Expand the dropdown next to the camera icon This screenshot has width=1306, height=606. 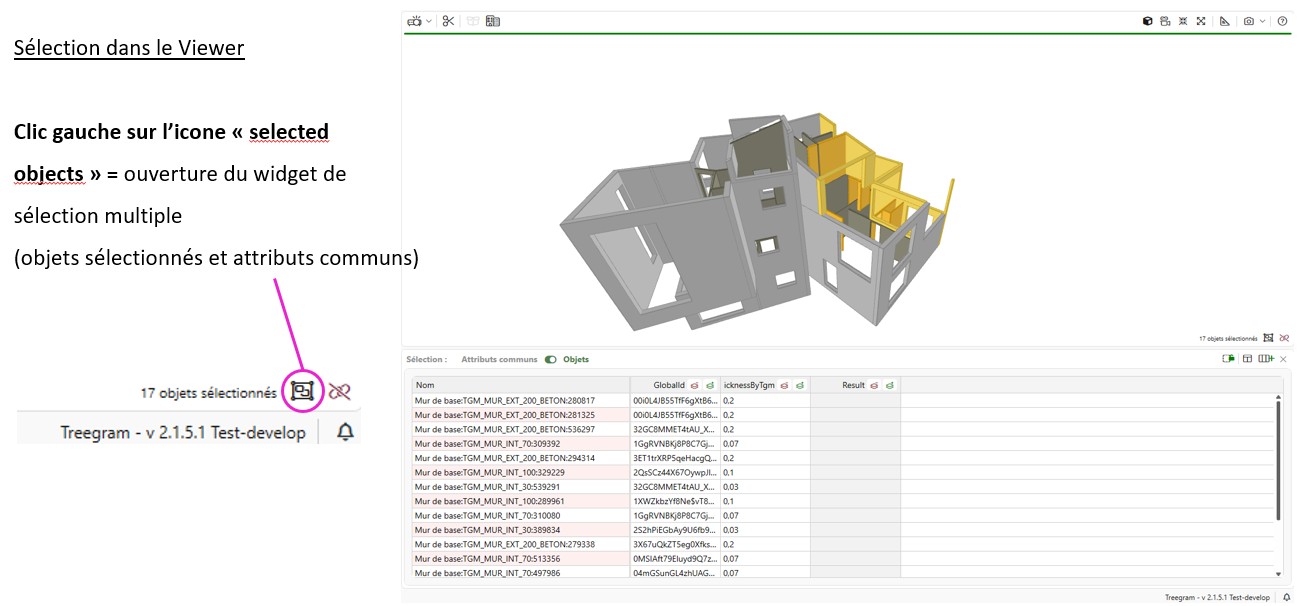pos(1262,21)
